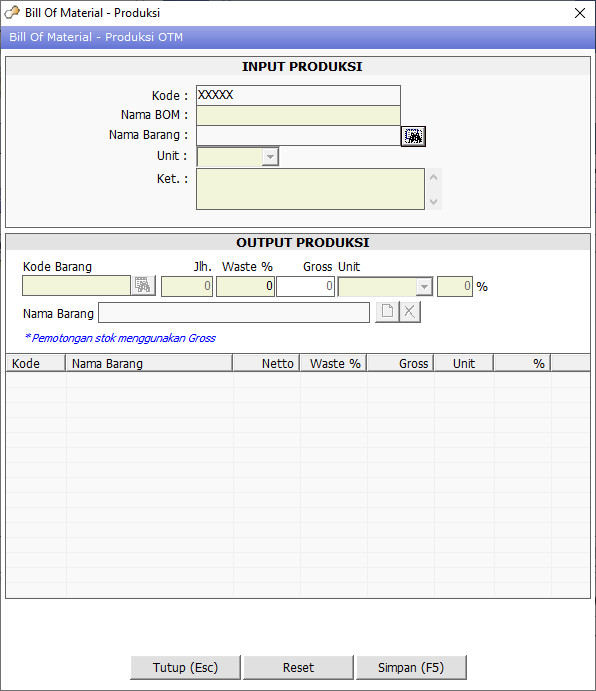Select the Ket. notes text area
This screenshot has width=596, height=691.
(310, 189)
